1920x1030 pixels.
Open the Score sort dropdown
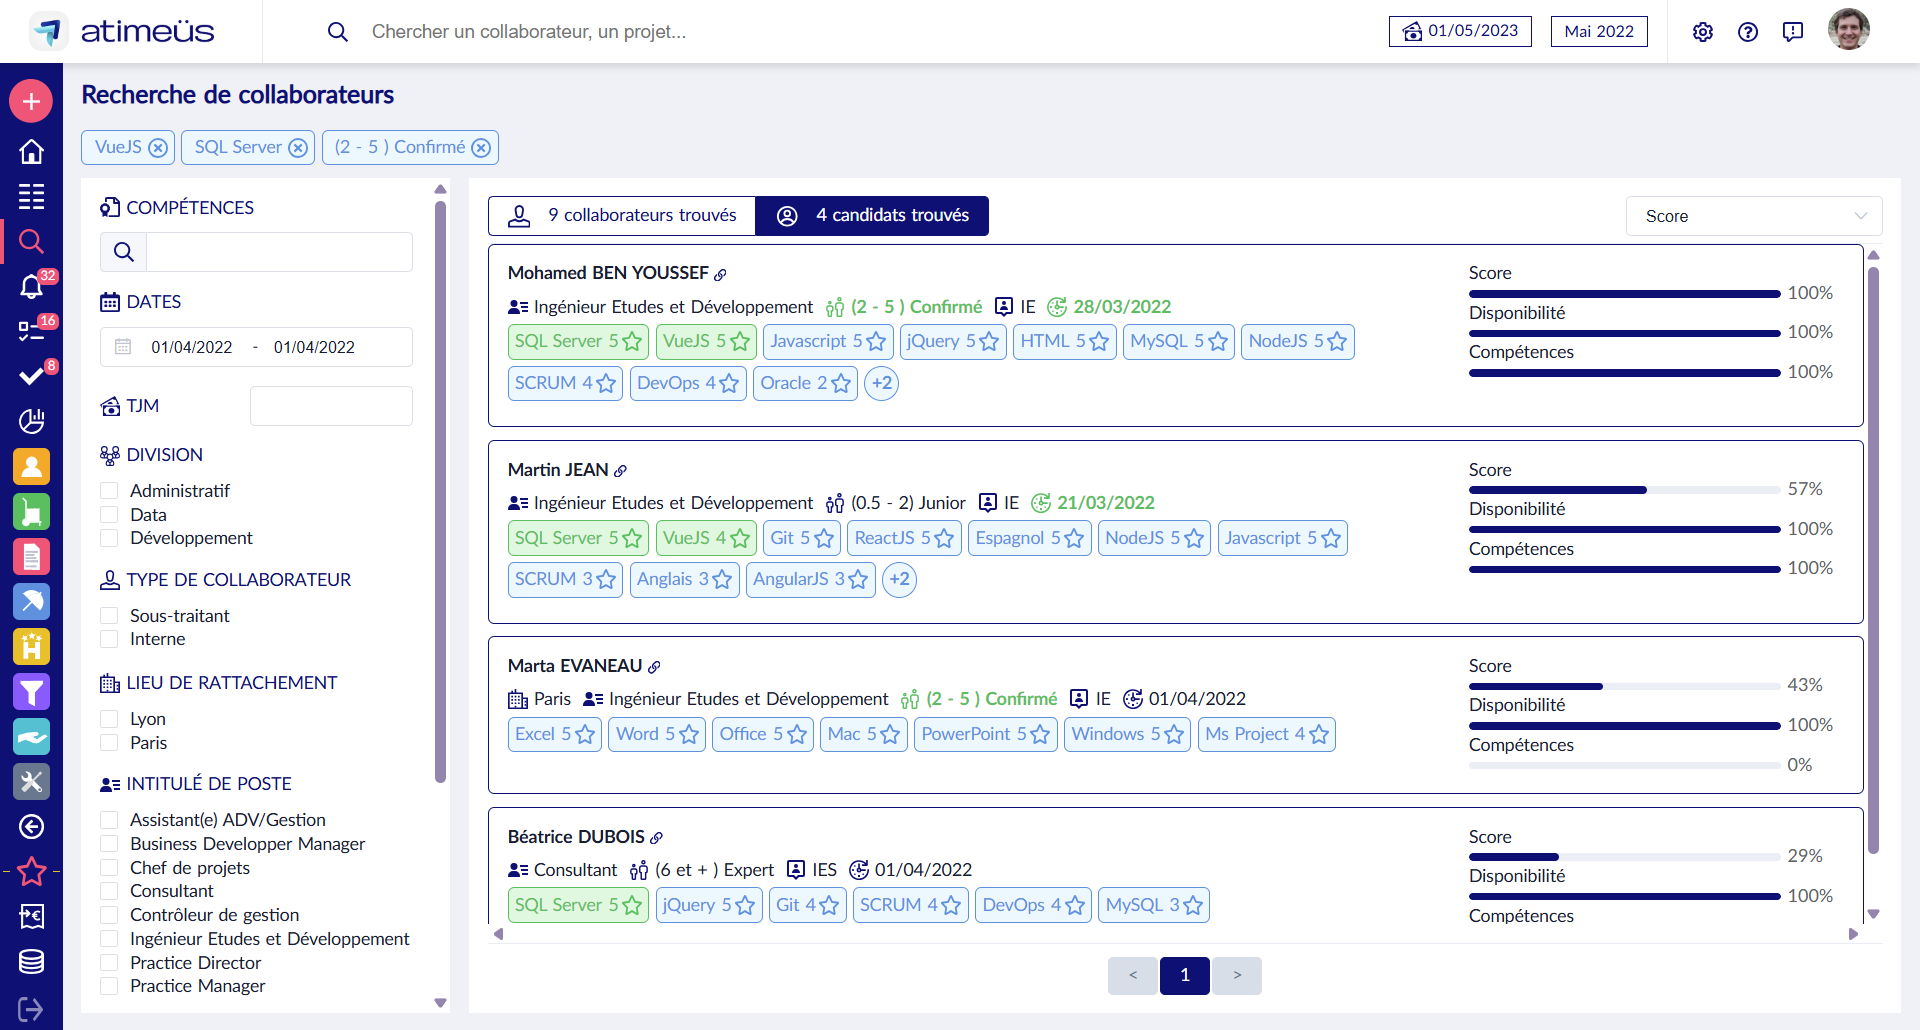(x=1754, y=216)
